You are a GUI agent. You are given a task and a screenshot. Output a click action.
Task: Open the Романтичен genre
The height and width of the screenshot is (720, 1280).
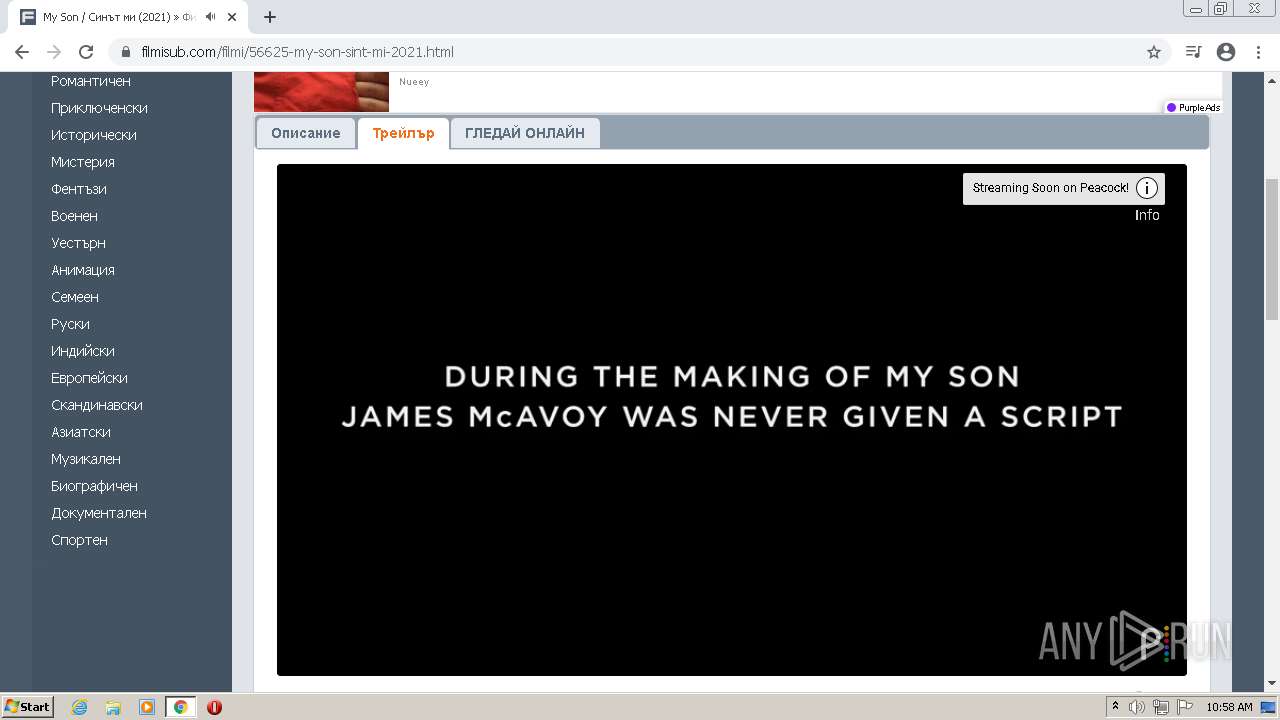tap(91, 81)
